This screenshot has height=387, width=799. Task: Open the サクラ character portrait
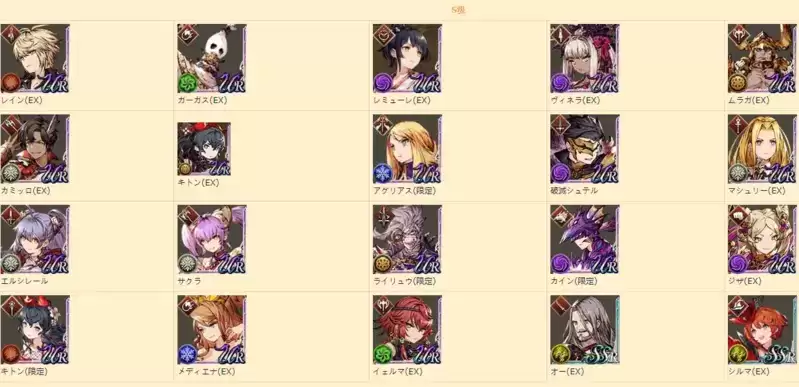coord(211,240)
